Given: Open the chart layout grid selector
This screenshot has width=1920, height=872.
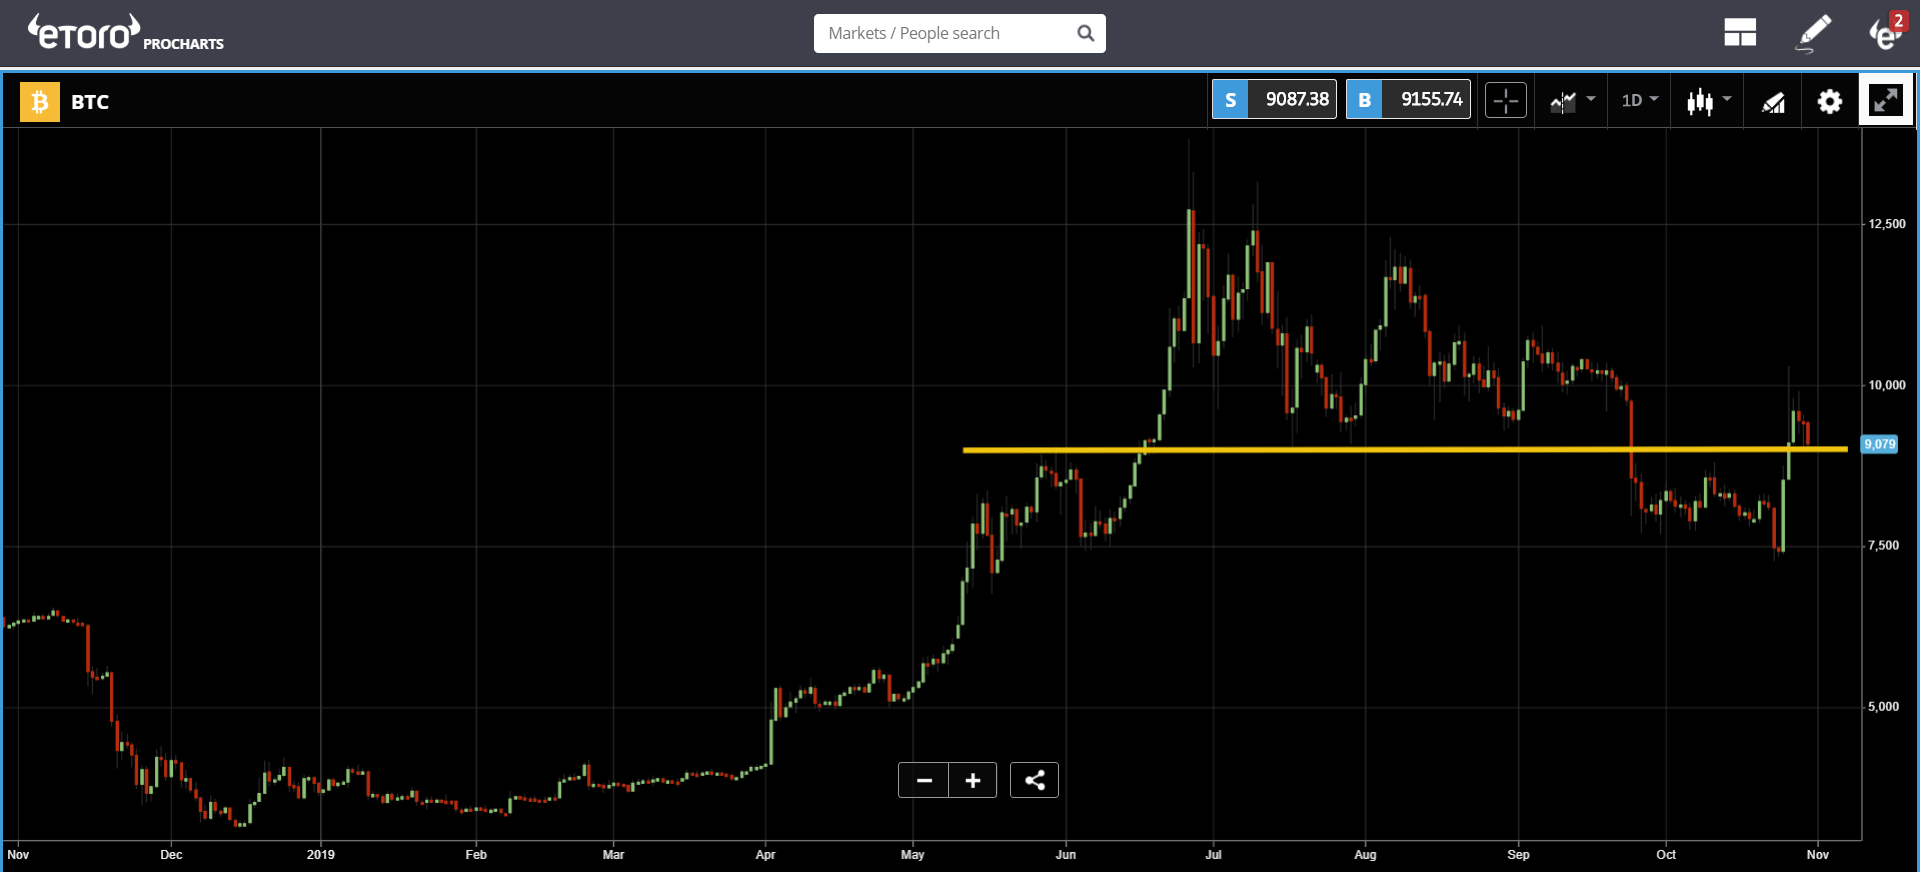Looking at the screenshot, I should pos(1739,33).
